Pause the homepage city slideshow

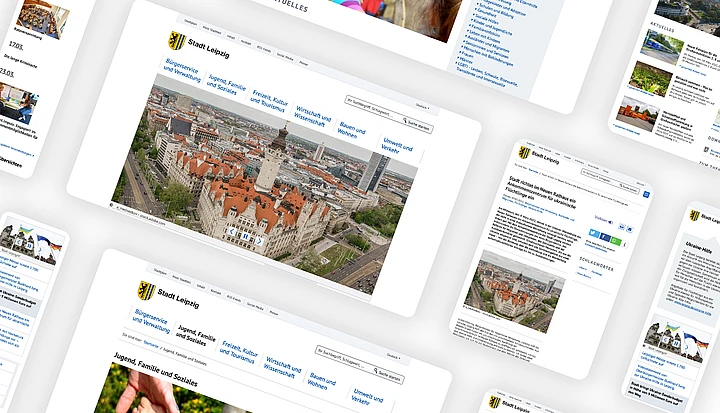(246, 237)
